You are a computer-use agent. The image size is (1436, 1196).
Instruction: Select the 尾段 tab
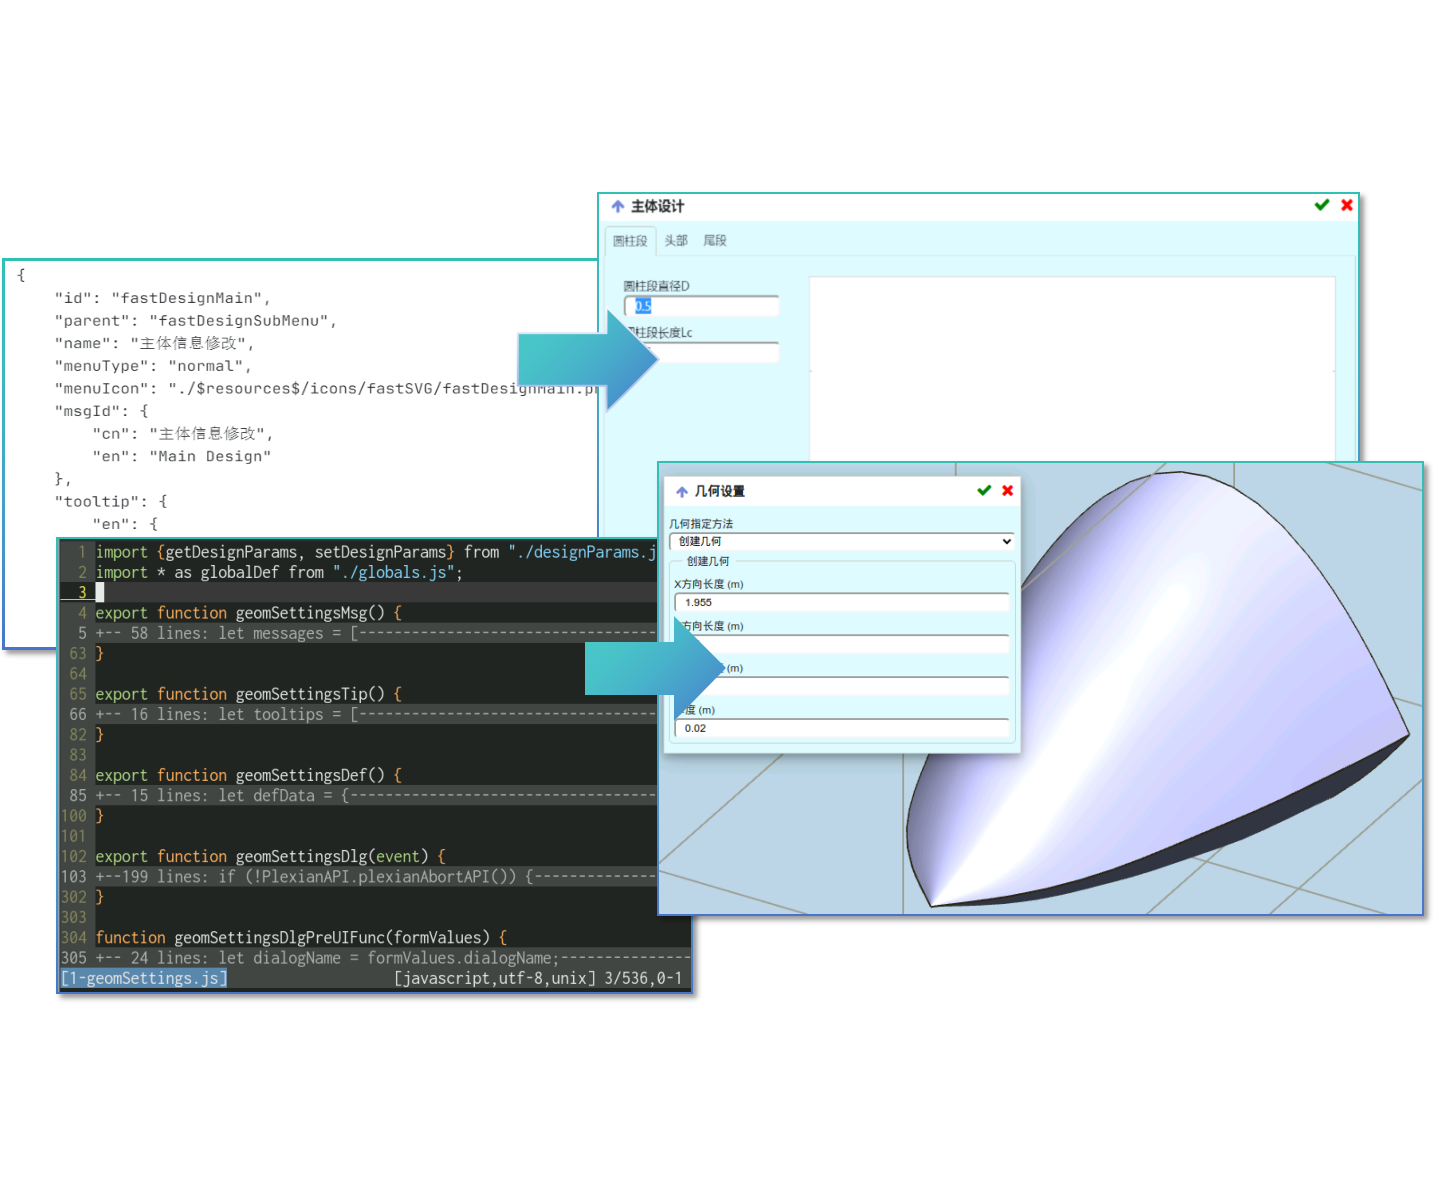point(715,241)
